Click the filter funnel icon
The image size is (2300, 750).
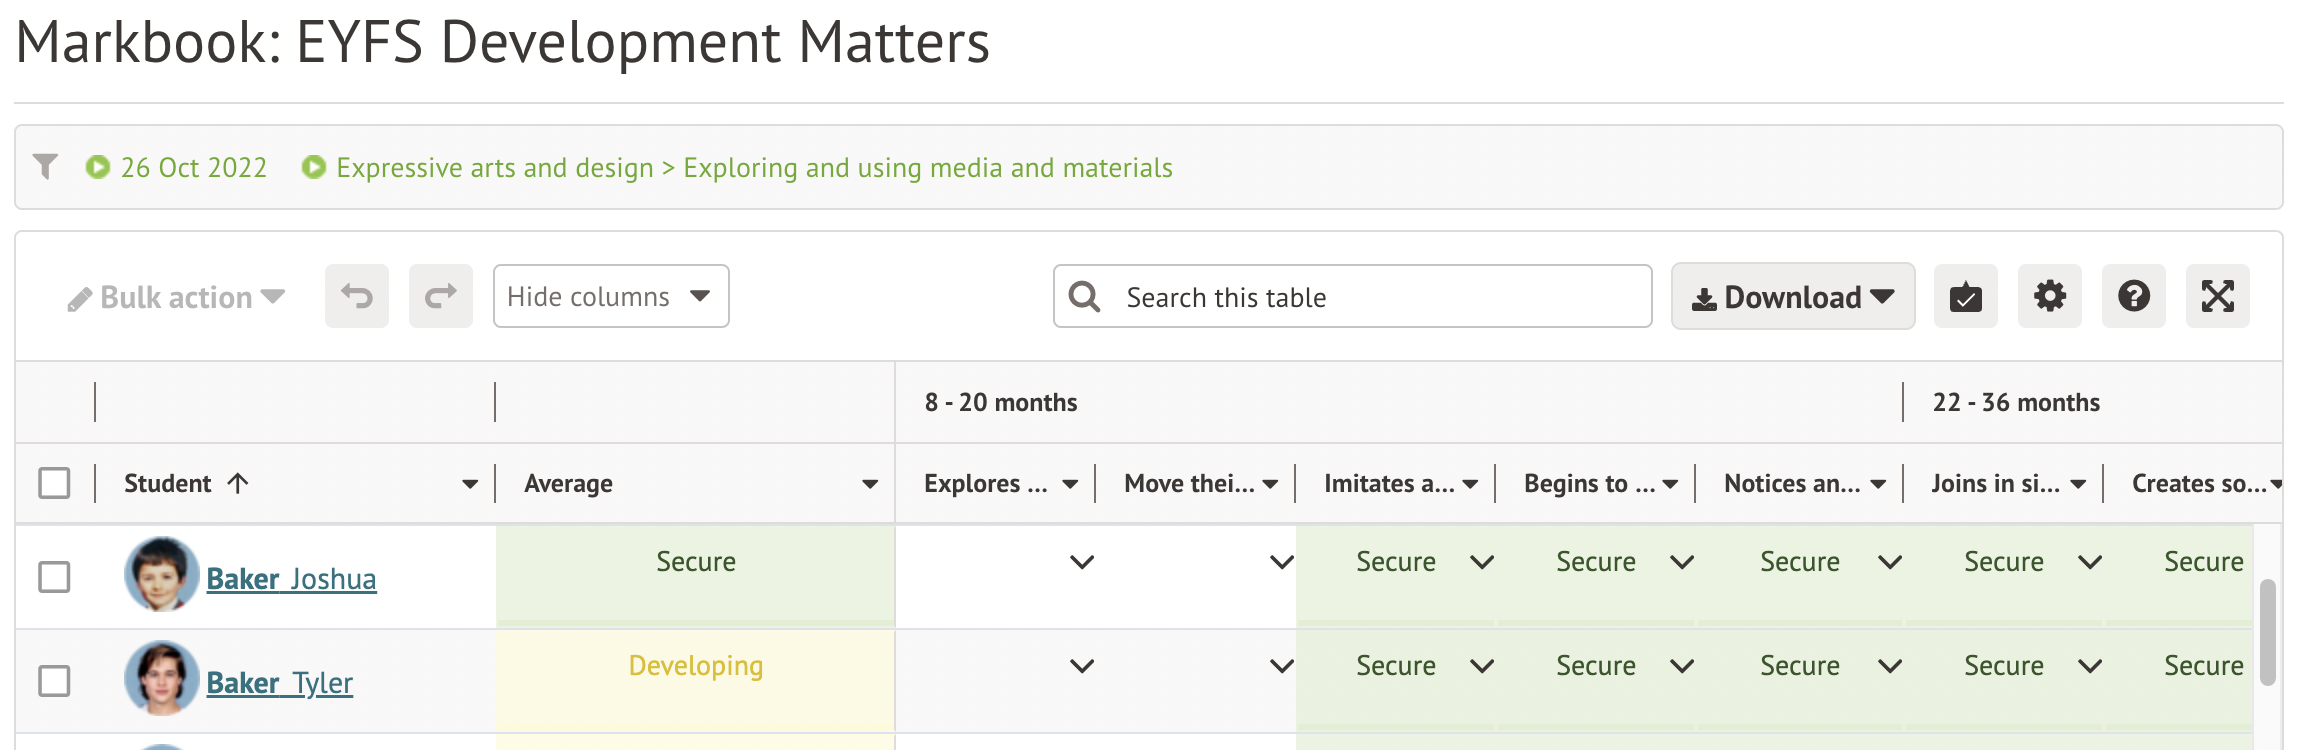pyautogui.click(x=45, y=166)
